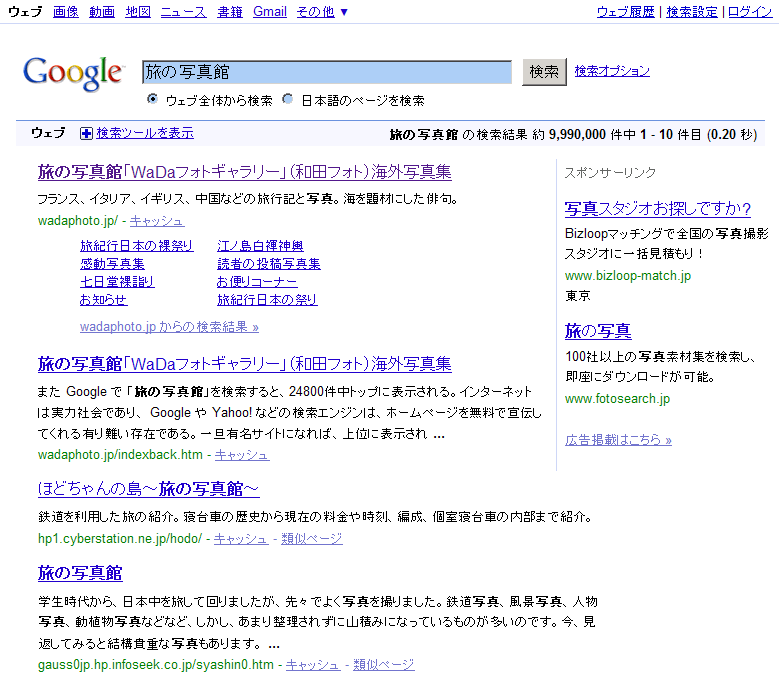This screenshot has width=779, height=680.
Task: Select ウェブ全体から検索 radio button
Action: [x=152, y=99]
